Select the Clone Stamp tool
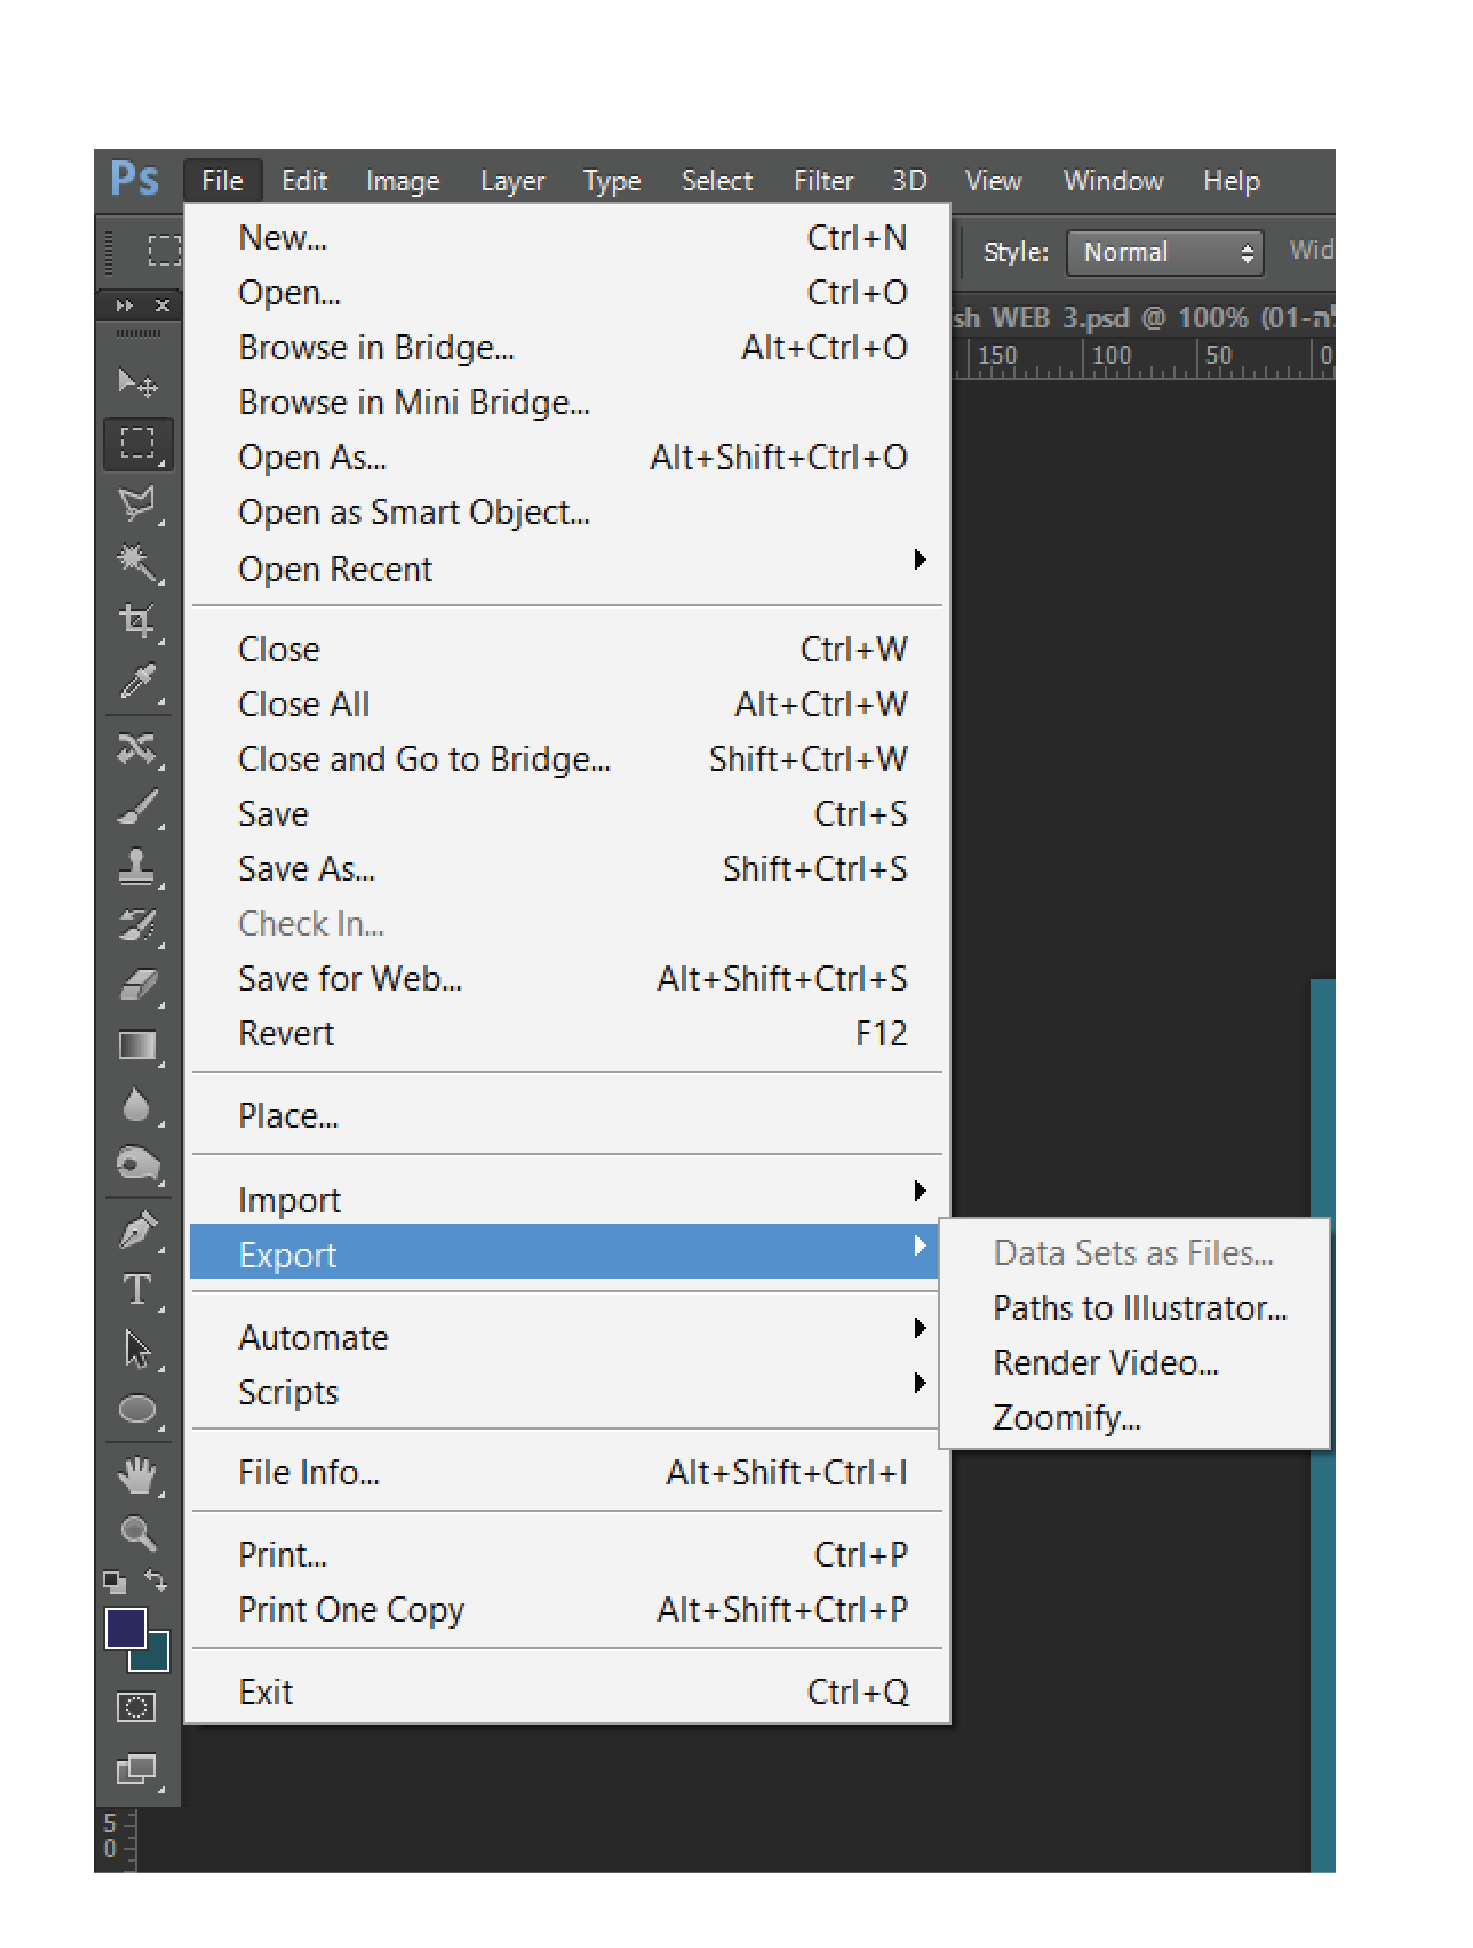The image size is (1473, 1948). click(x=136, y=866)
